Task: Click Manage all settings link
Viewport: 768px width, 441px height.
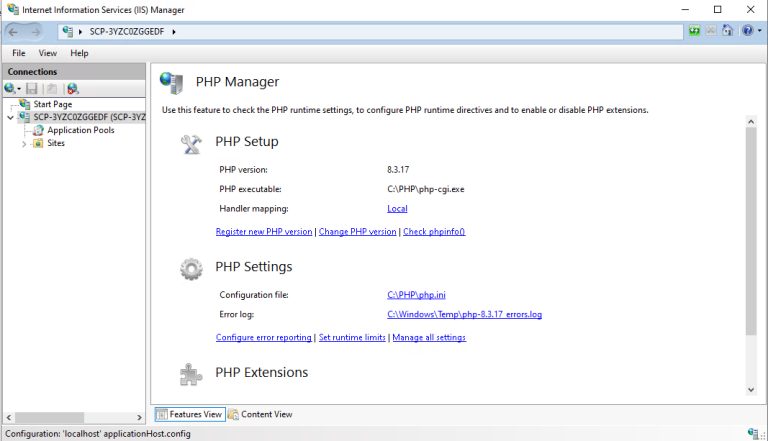Action: tap(429, 338)
